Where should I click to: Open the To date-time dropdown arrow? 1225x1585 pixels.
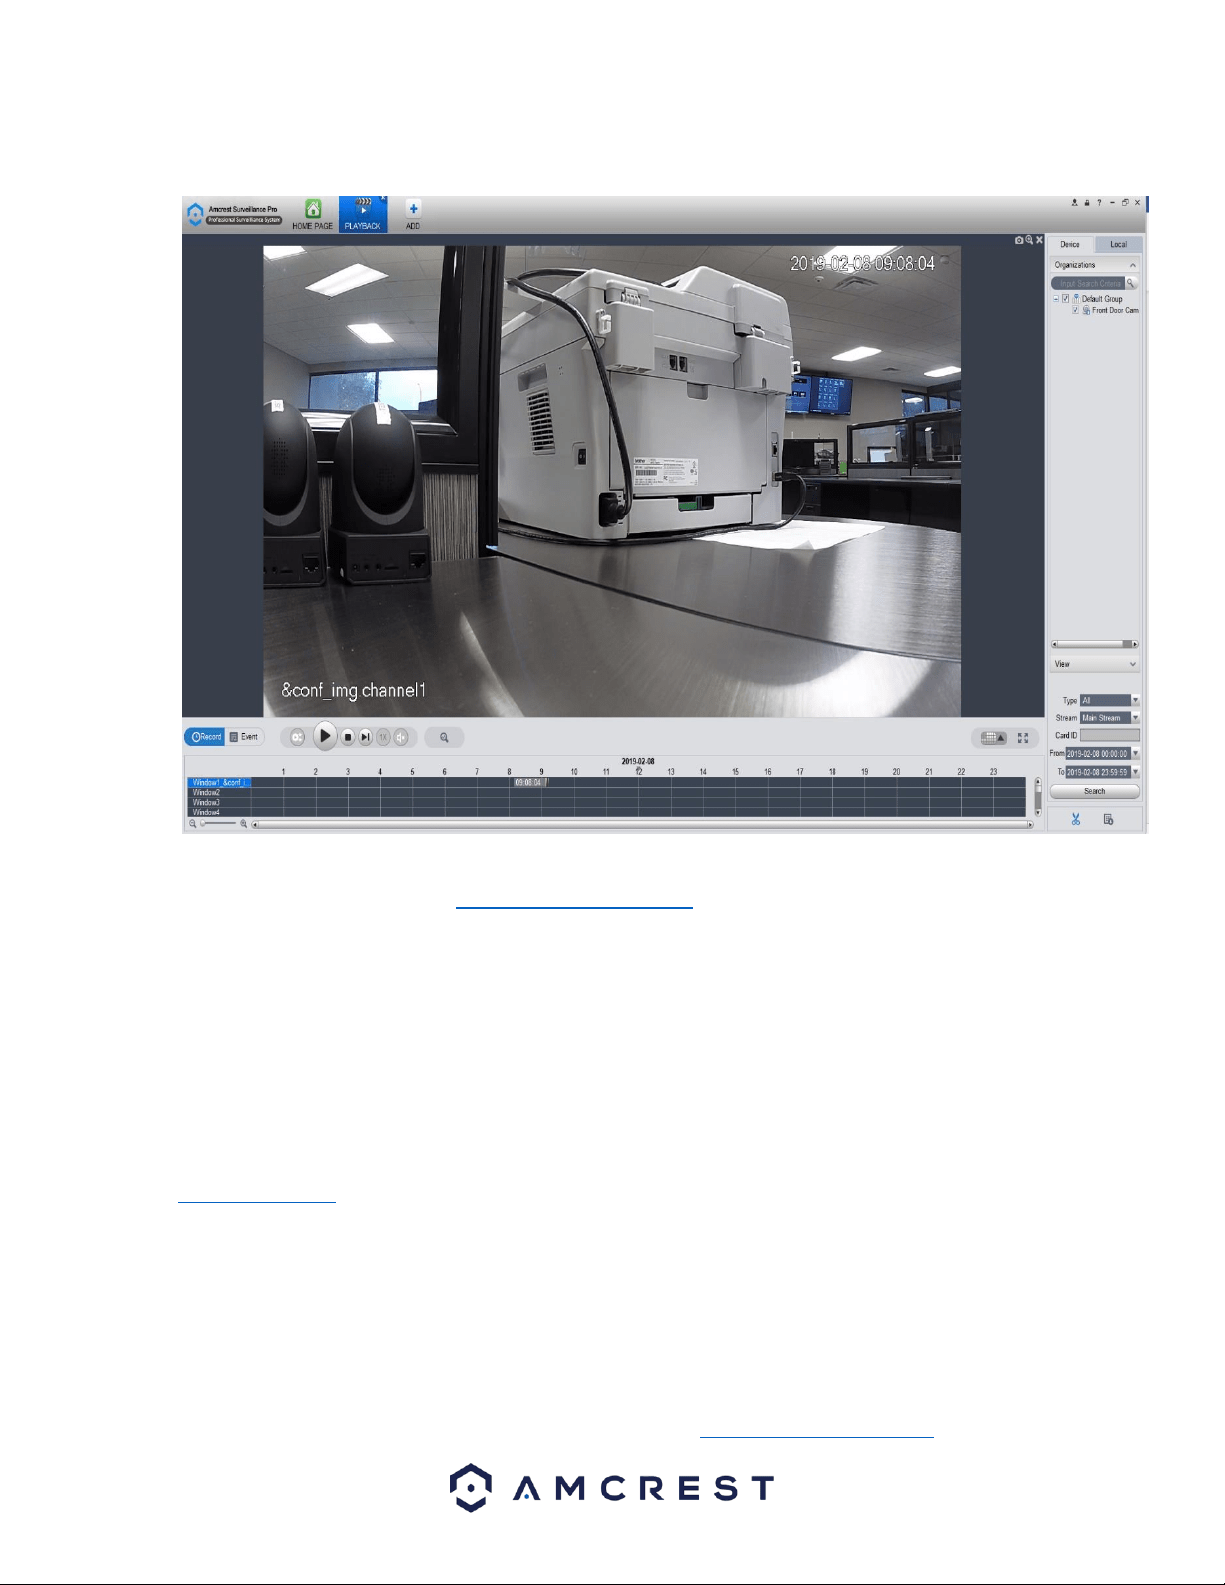(x=1135, y=772)
